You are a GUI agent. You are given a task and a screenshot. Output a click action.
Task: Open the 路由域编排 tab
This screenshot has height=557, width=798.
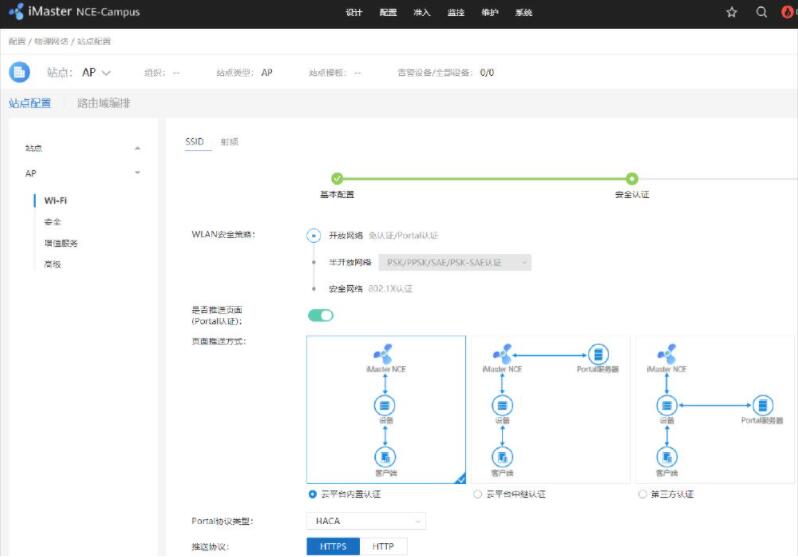coord(104,103)
